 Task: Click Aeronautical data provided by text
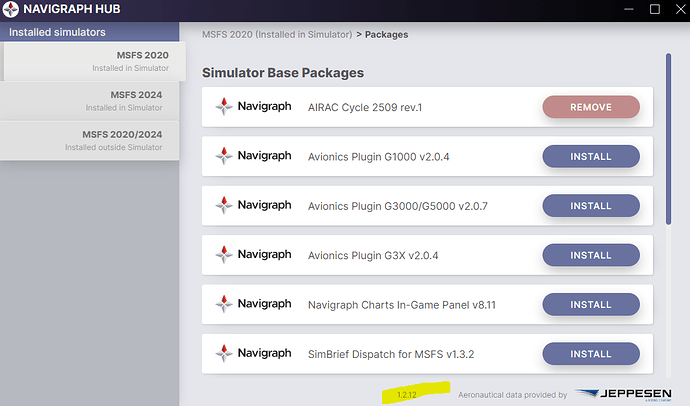[513, 395]
